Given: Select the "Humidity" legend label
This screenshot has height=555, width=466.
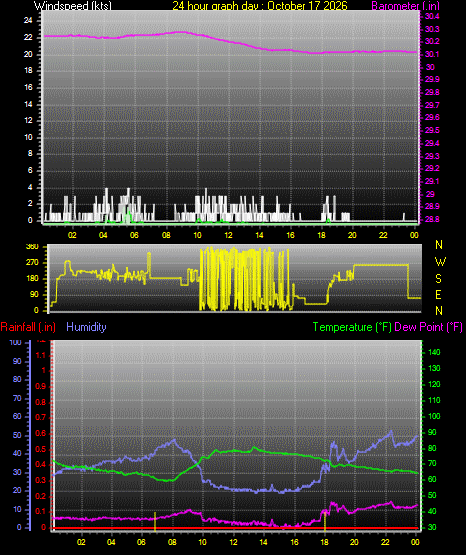Looking at the screenshot, I should pos(86,327).
